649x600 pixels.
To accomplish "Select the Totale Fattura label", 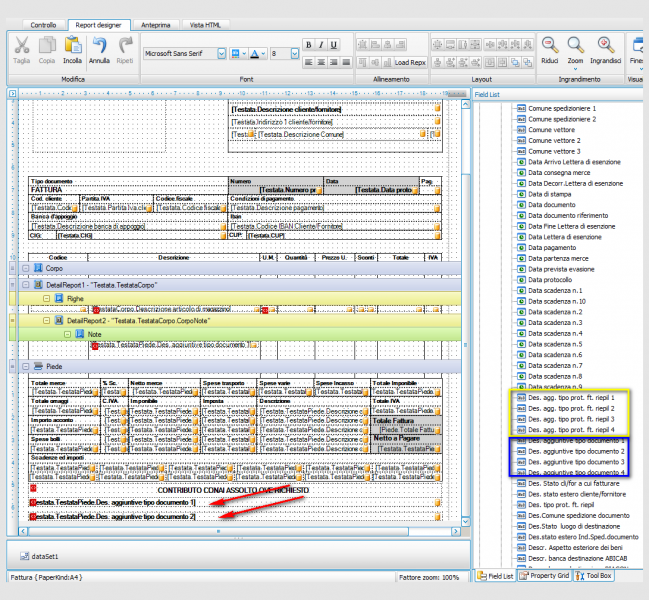I will point(393,421).
